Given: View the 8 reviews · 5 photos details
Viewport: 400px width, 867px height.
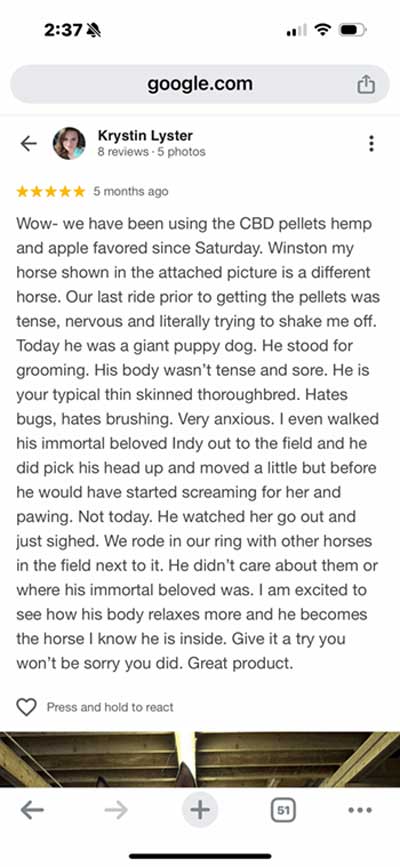Looking at the screenshot, I should tap(152, 152).
